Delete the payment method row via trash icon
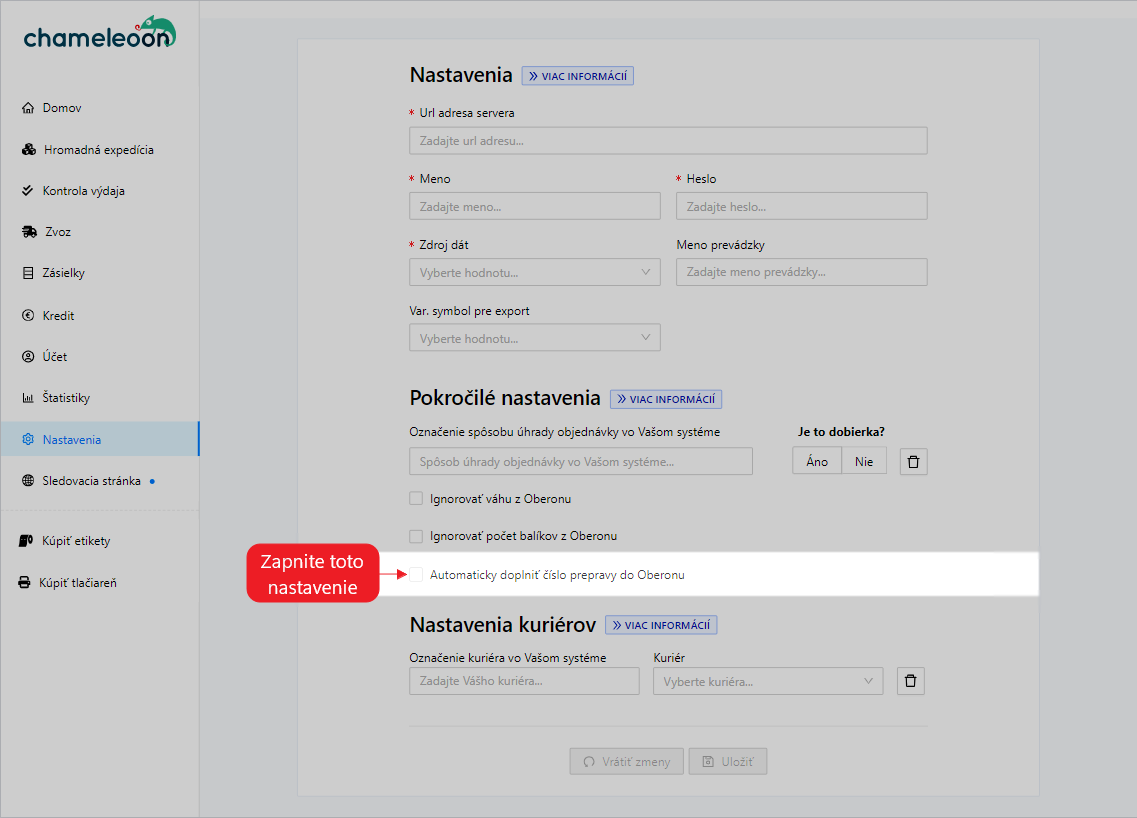1137x818 pixels. pyautogui.click(x=914, y=461)
